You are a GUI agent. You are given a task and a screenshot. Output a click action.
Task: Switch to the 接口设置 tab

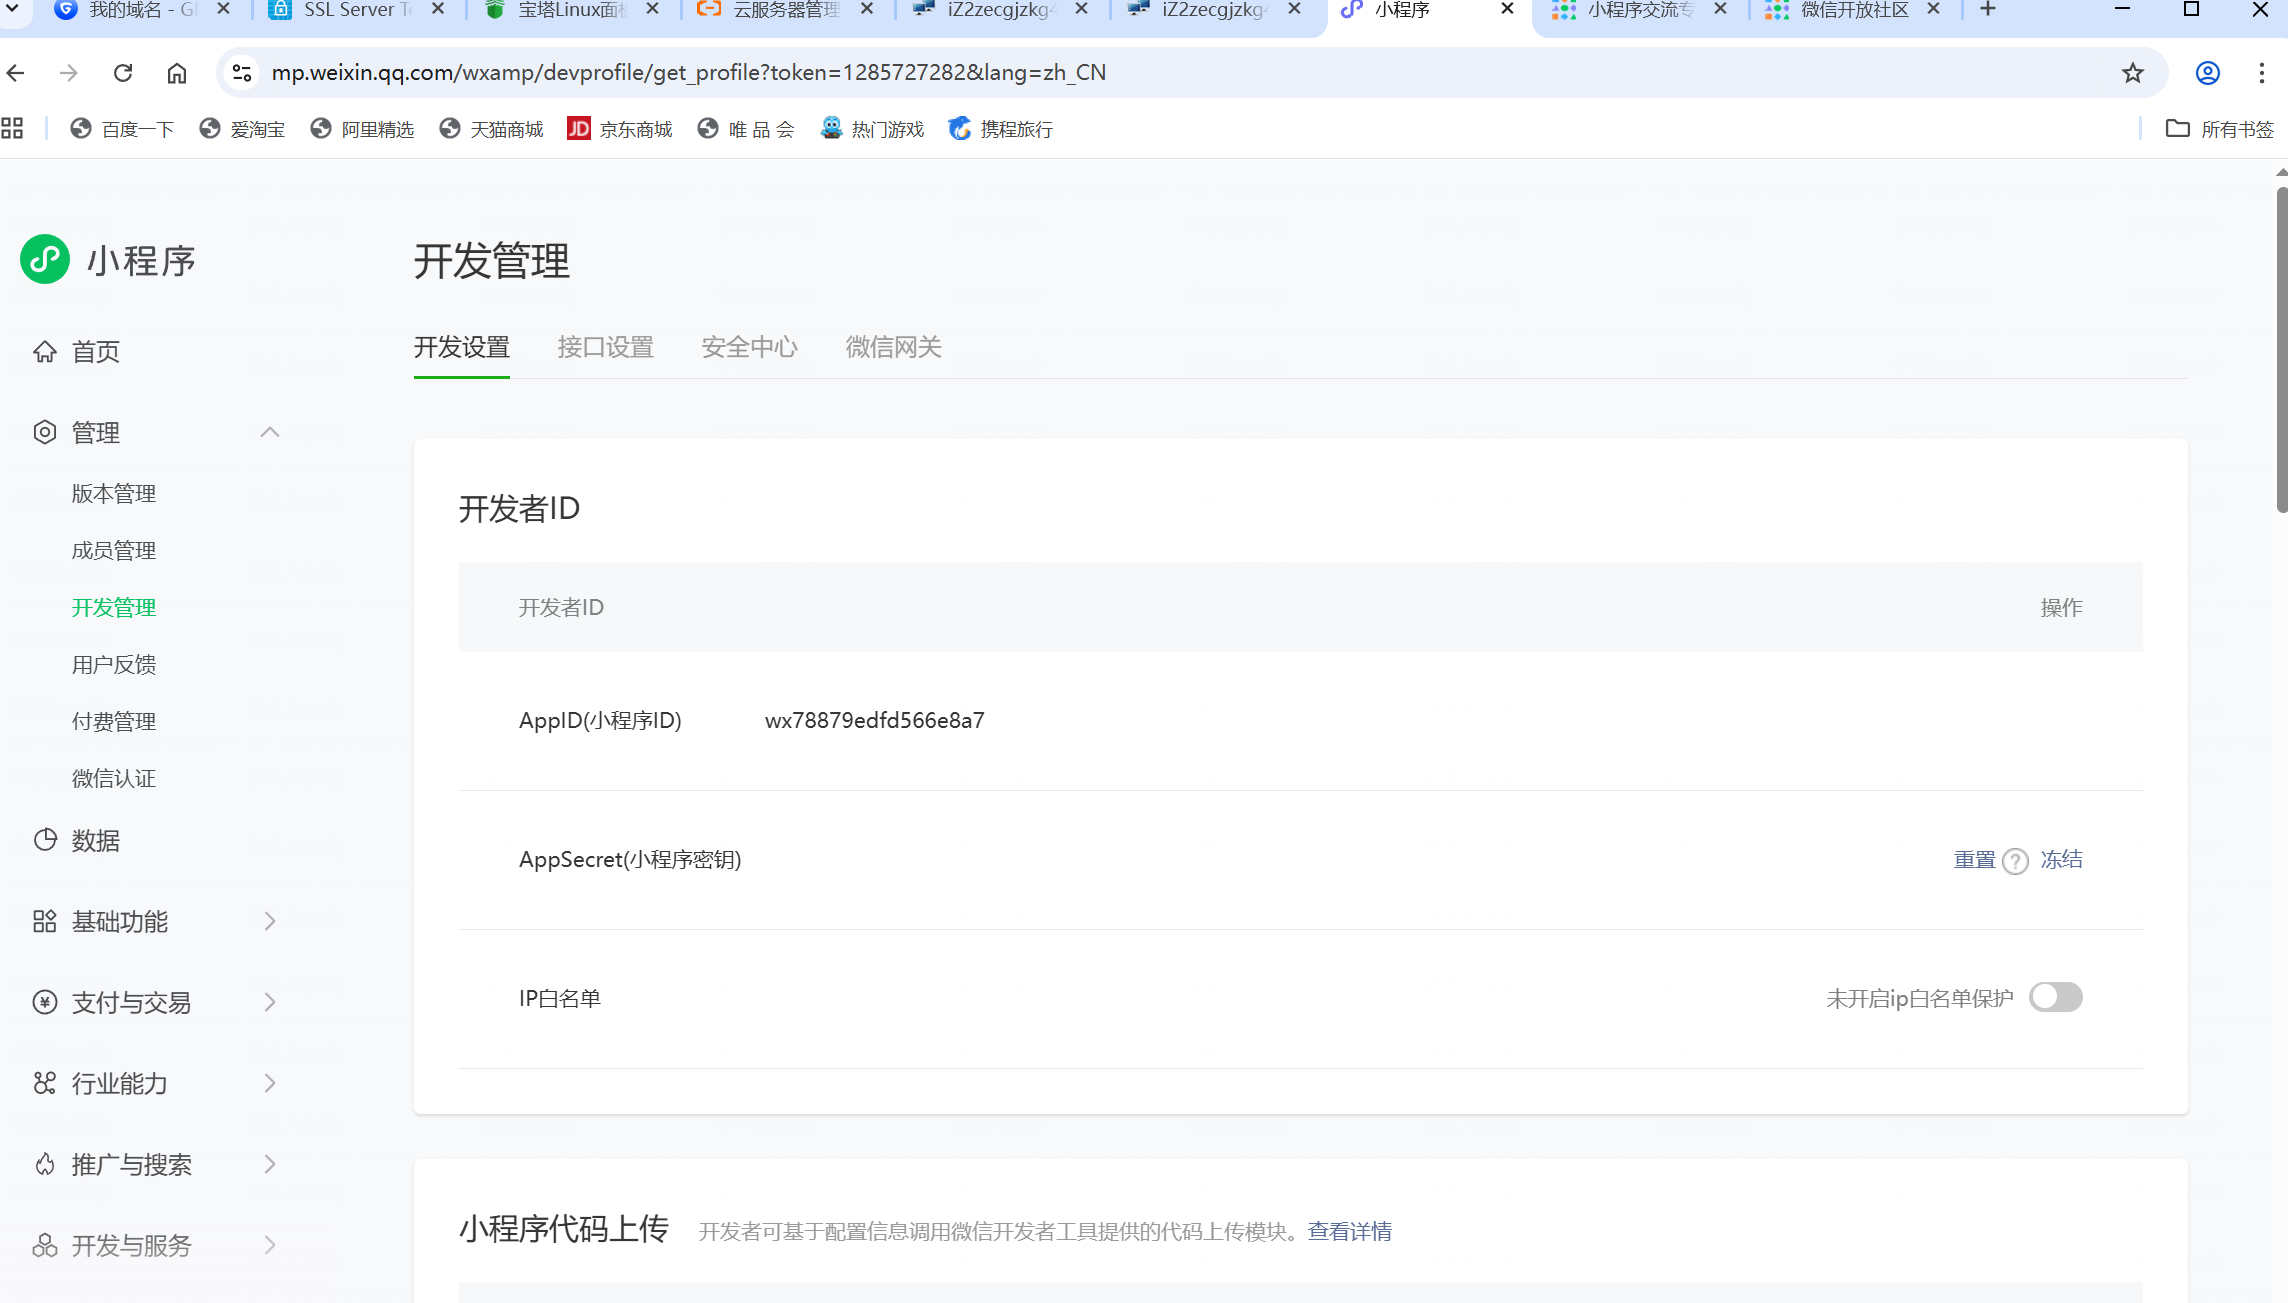coord(605,347)
